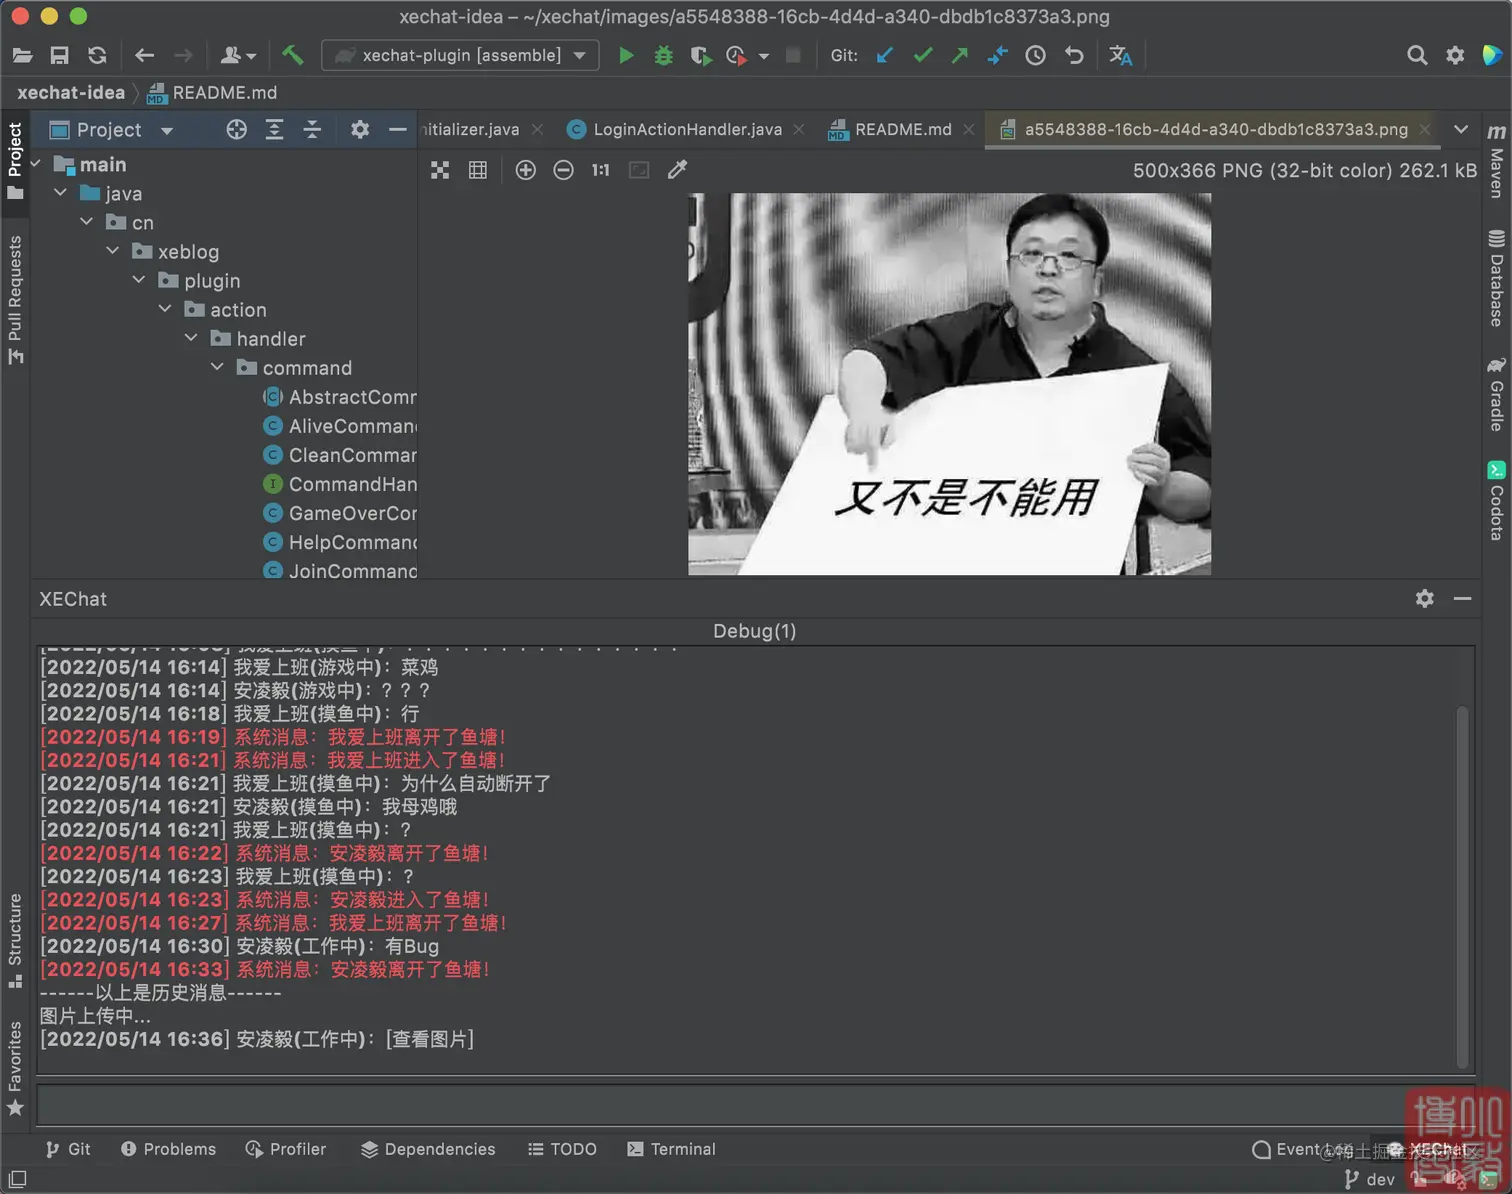Image resolution: width=1512 pixels, height=1194 pixels.
Task: Show hidden editor tabs chevron
Action: click(1461, 129)
